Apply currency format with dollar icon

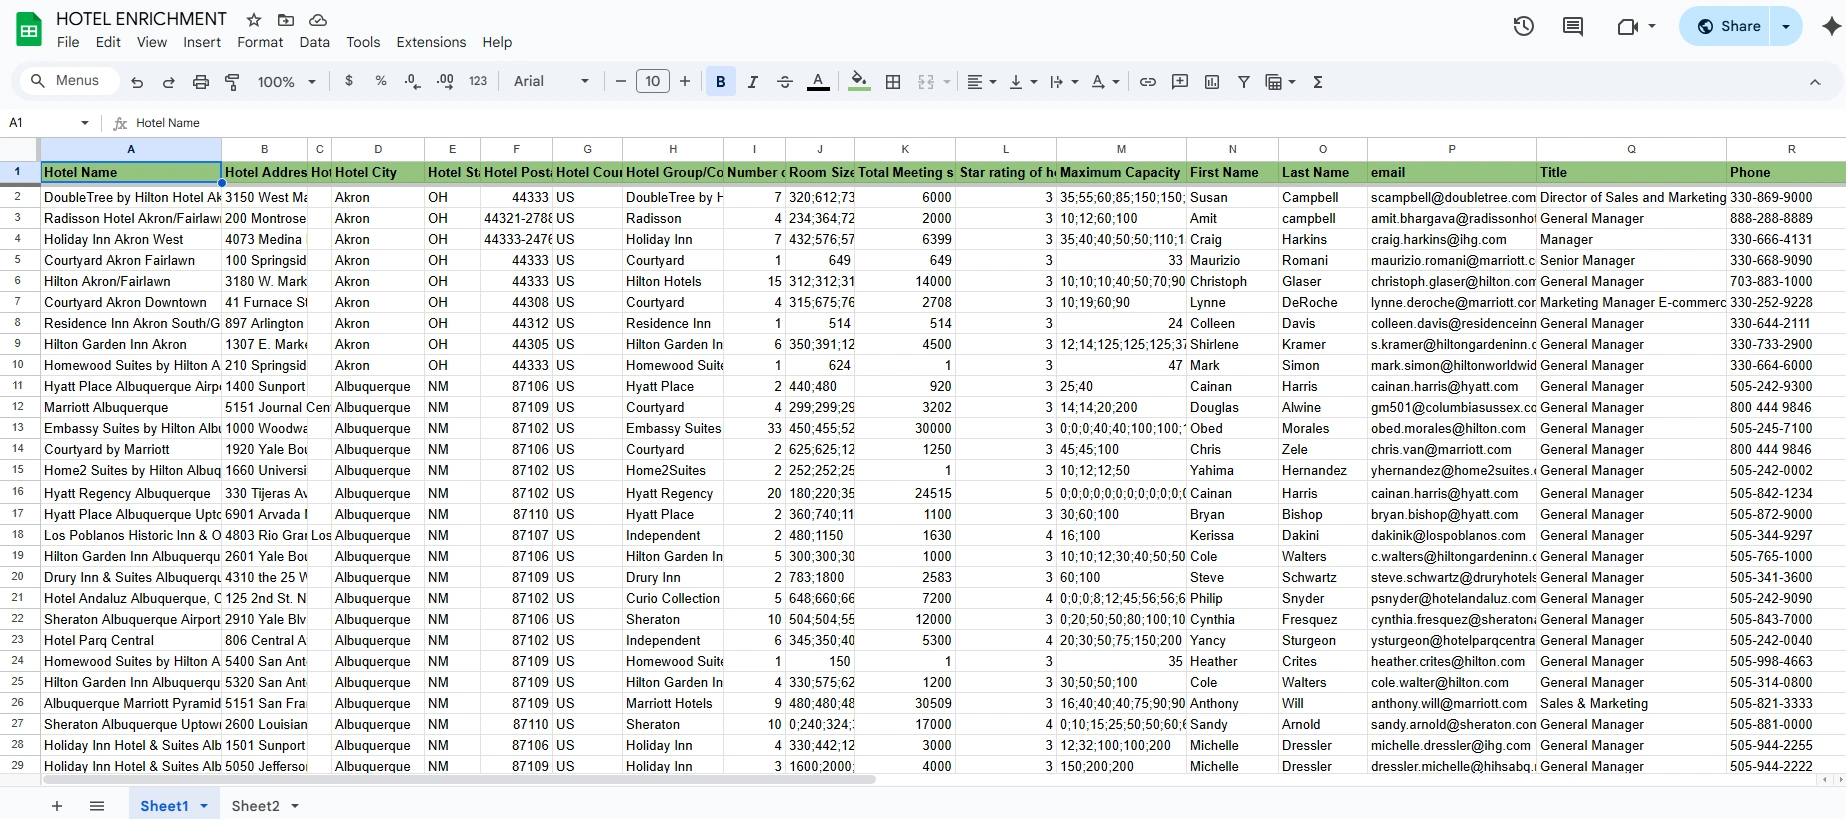[349, 81]
